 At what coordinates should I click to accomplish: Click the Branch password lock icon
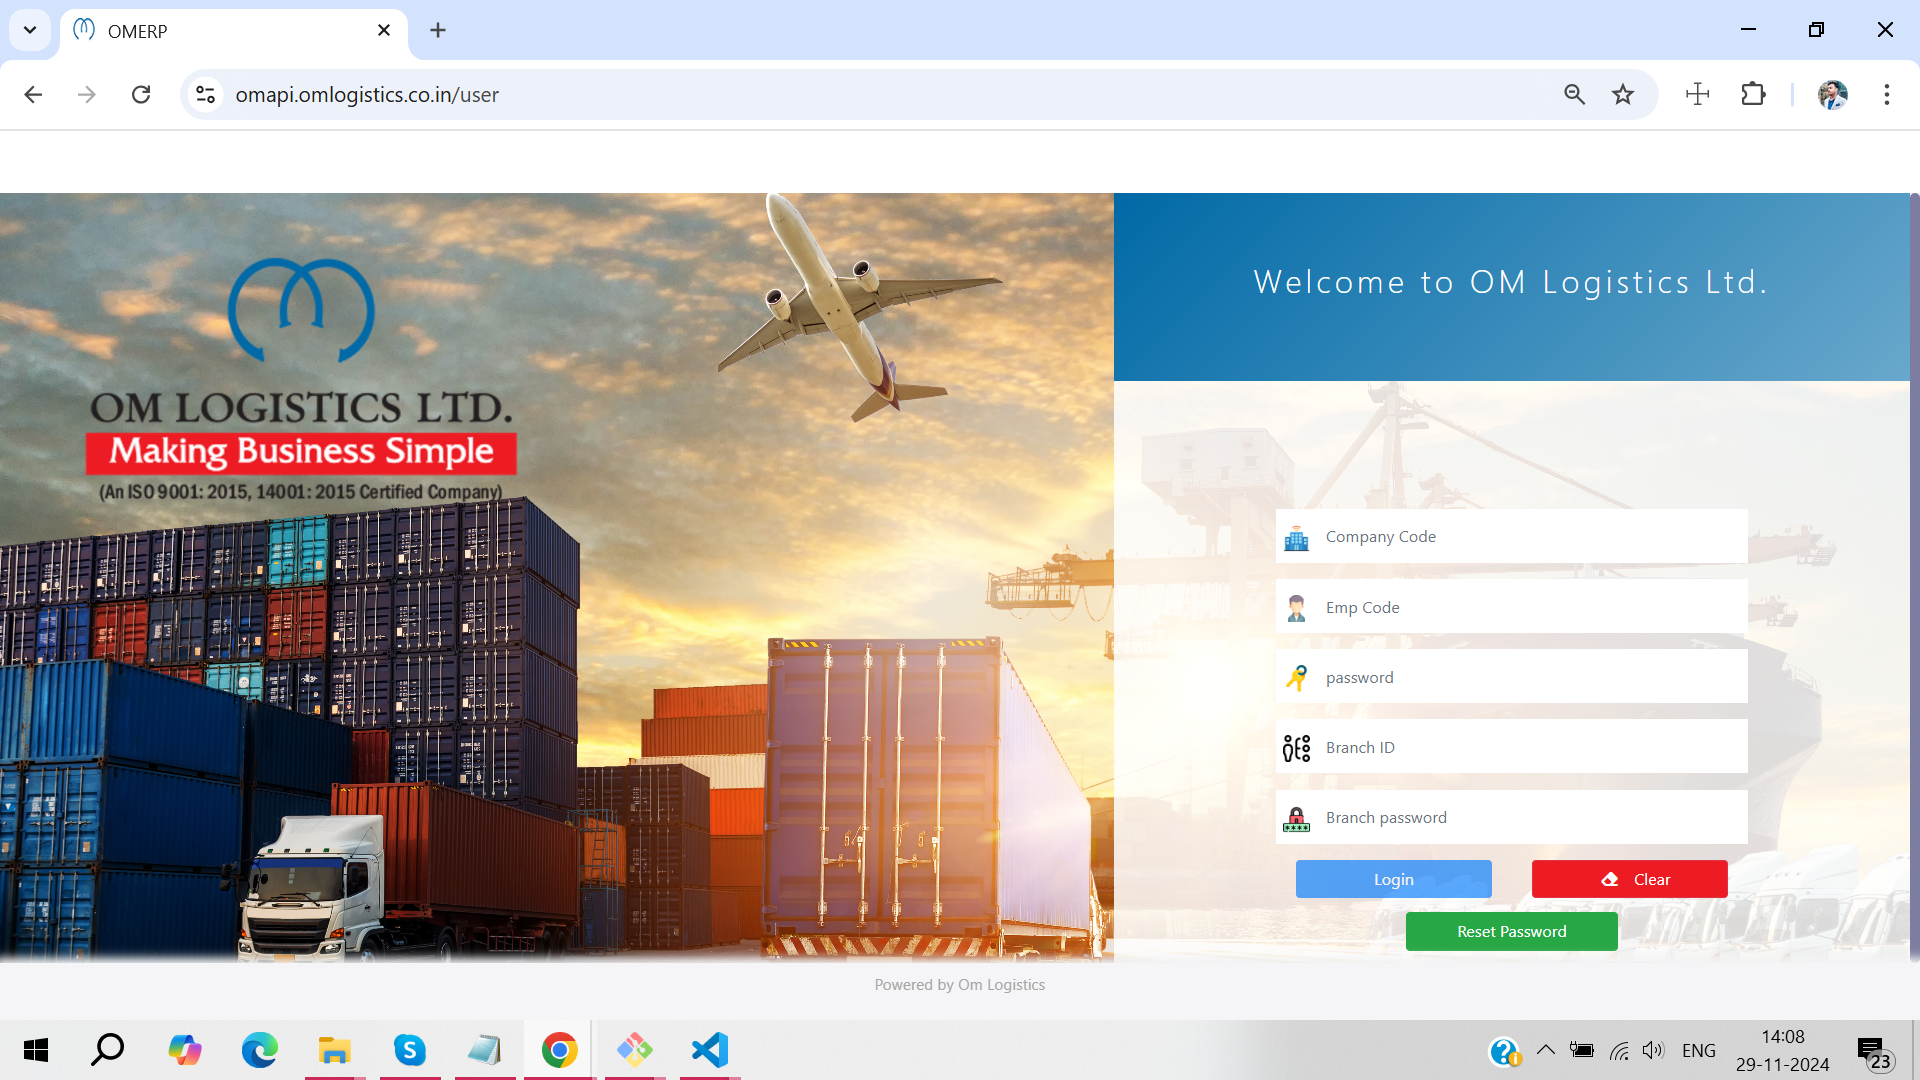point(1296,819)
